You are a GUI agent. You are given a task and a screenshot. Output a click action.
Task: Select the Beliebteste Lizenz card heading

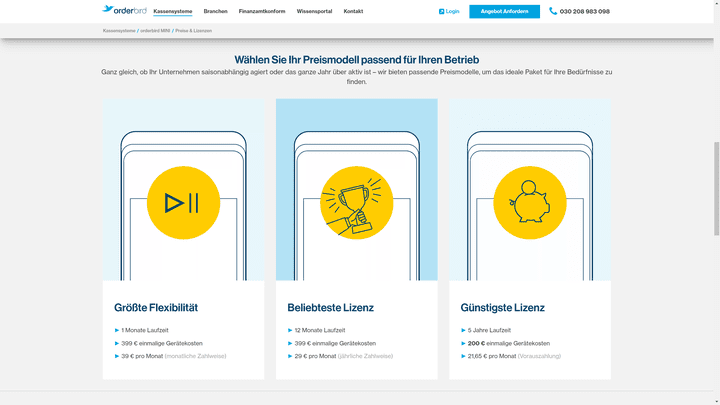330,308
